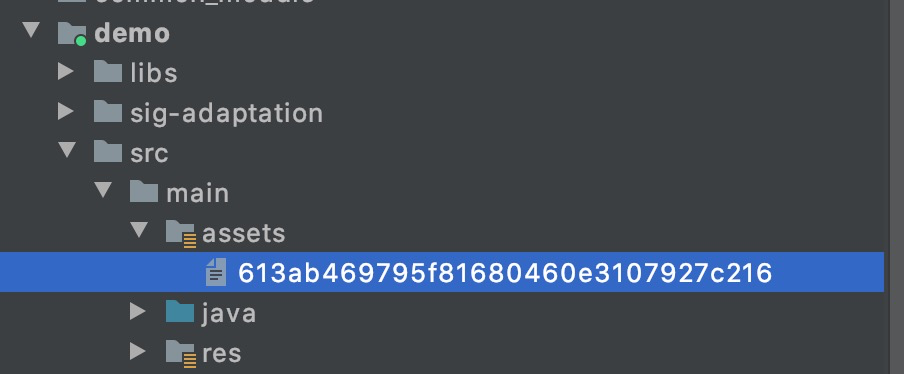Collapse the src folder arrow
The height and width of the screenshot is (374, 904).
(67, 150)
